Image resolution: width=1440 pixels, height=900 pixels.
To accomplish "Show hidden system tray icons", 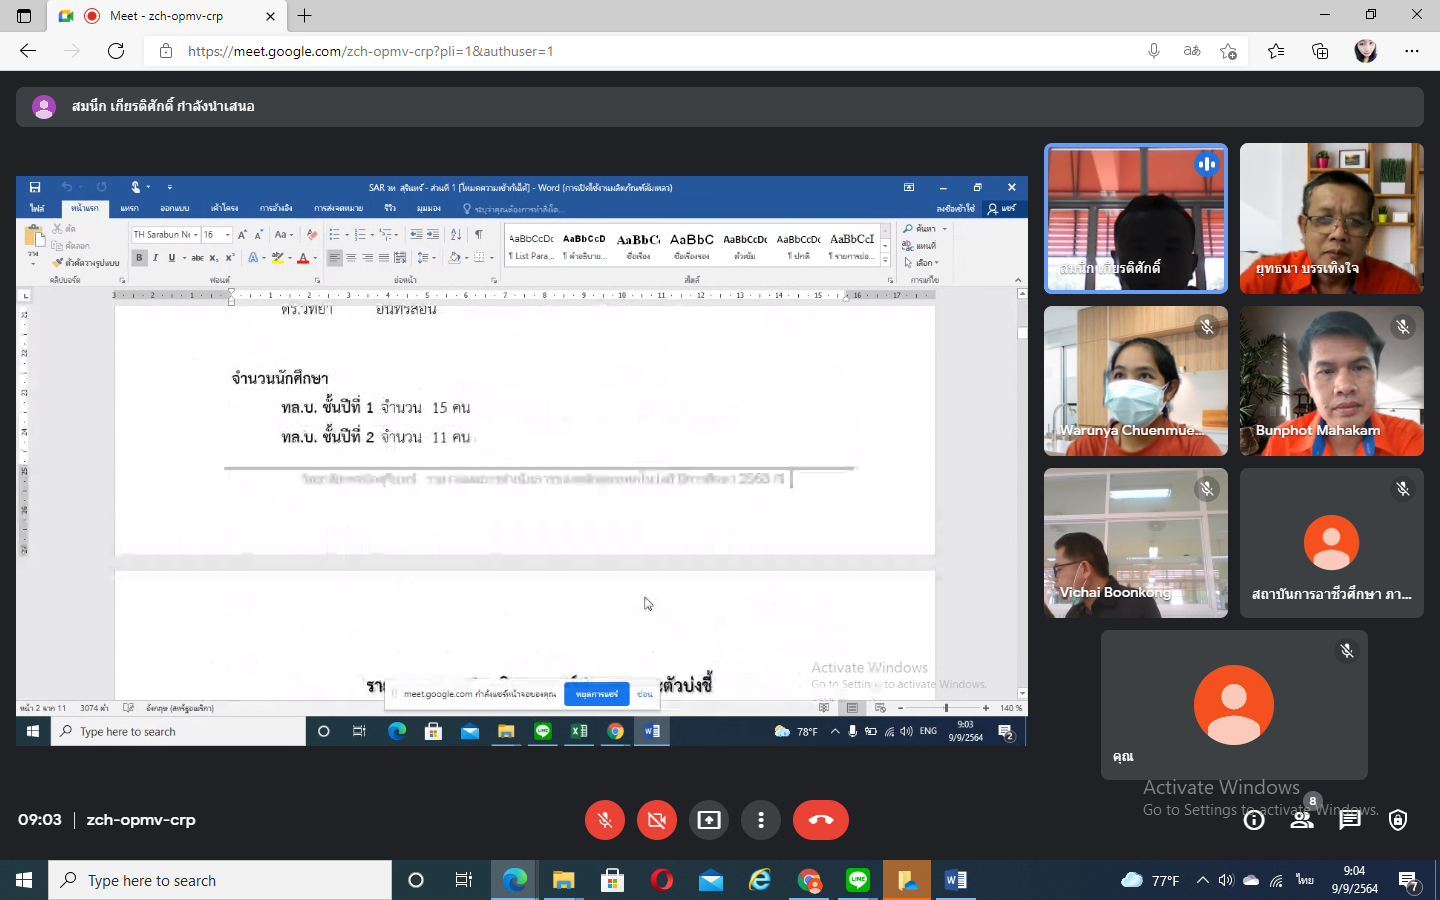I will pos(1202,880).
